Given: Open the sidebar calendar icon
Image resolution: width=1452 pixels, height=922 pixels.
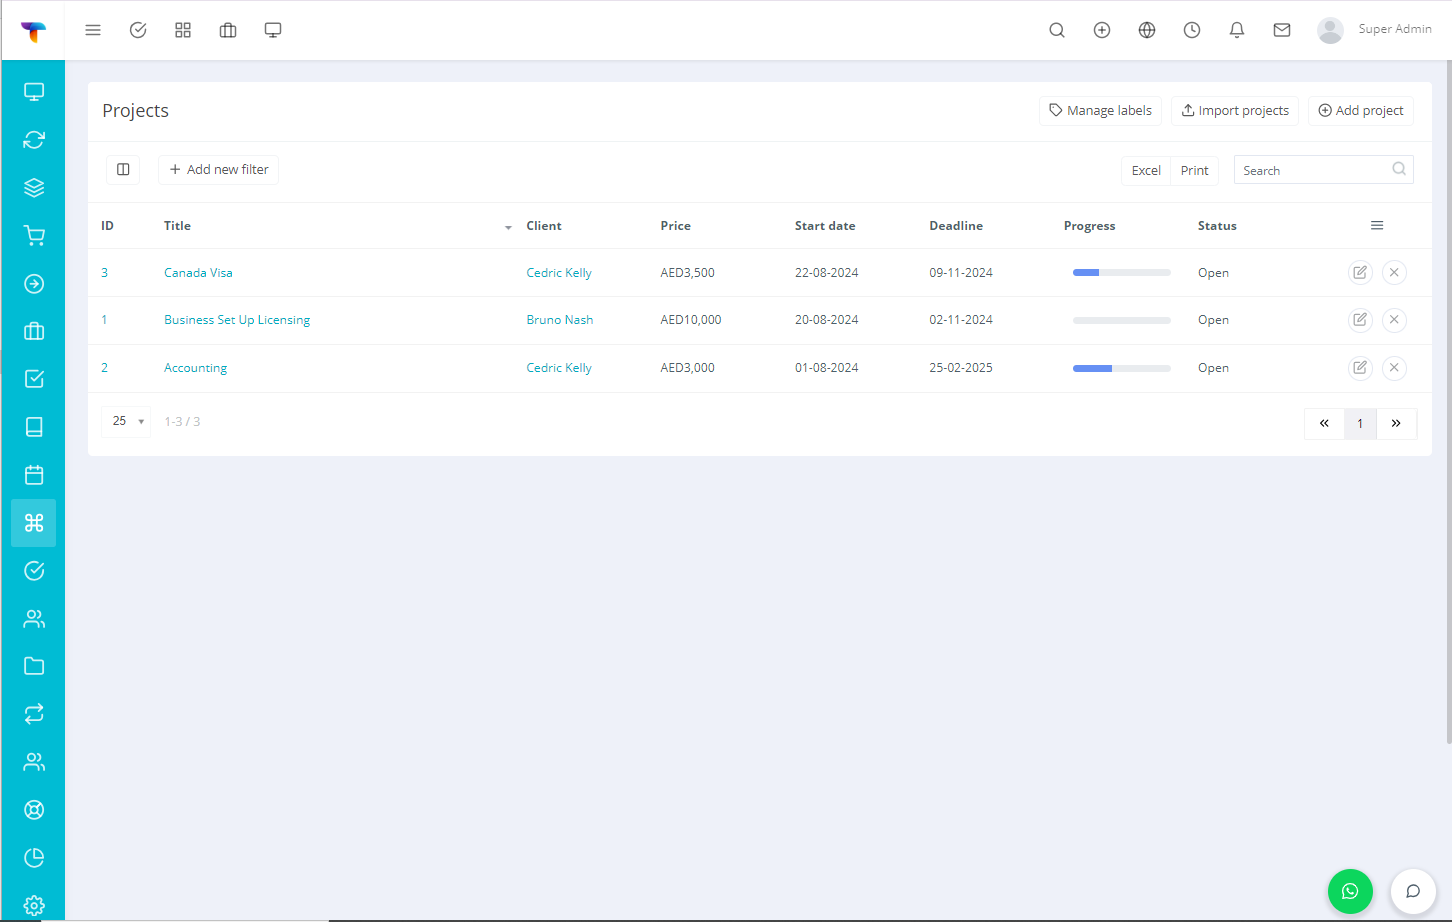Looking at the screenshot, I should click(x=34, y=475).
